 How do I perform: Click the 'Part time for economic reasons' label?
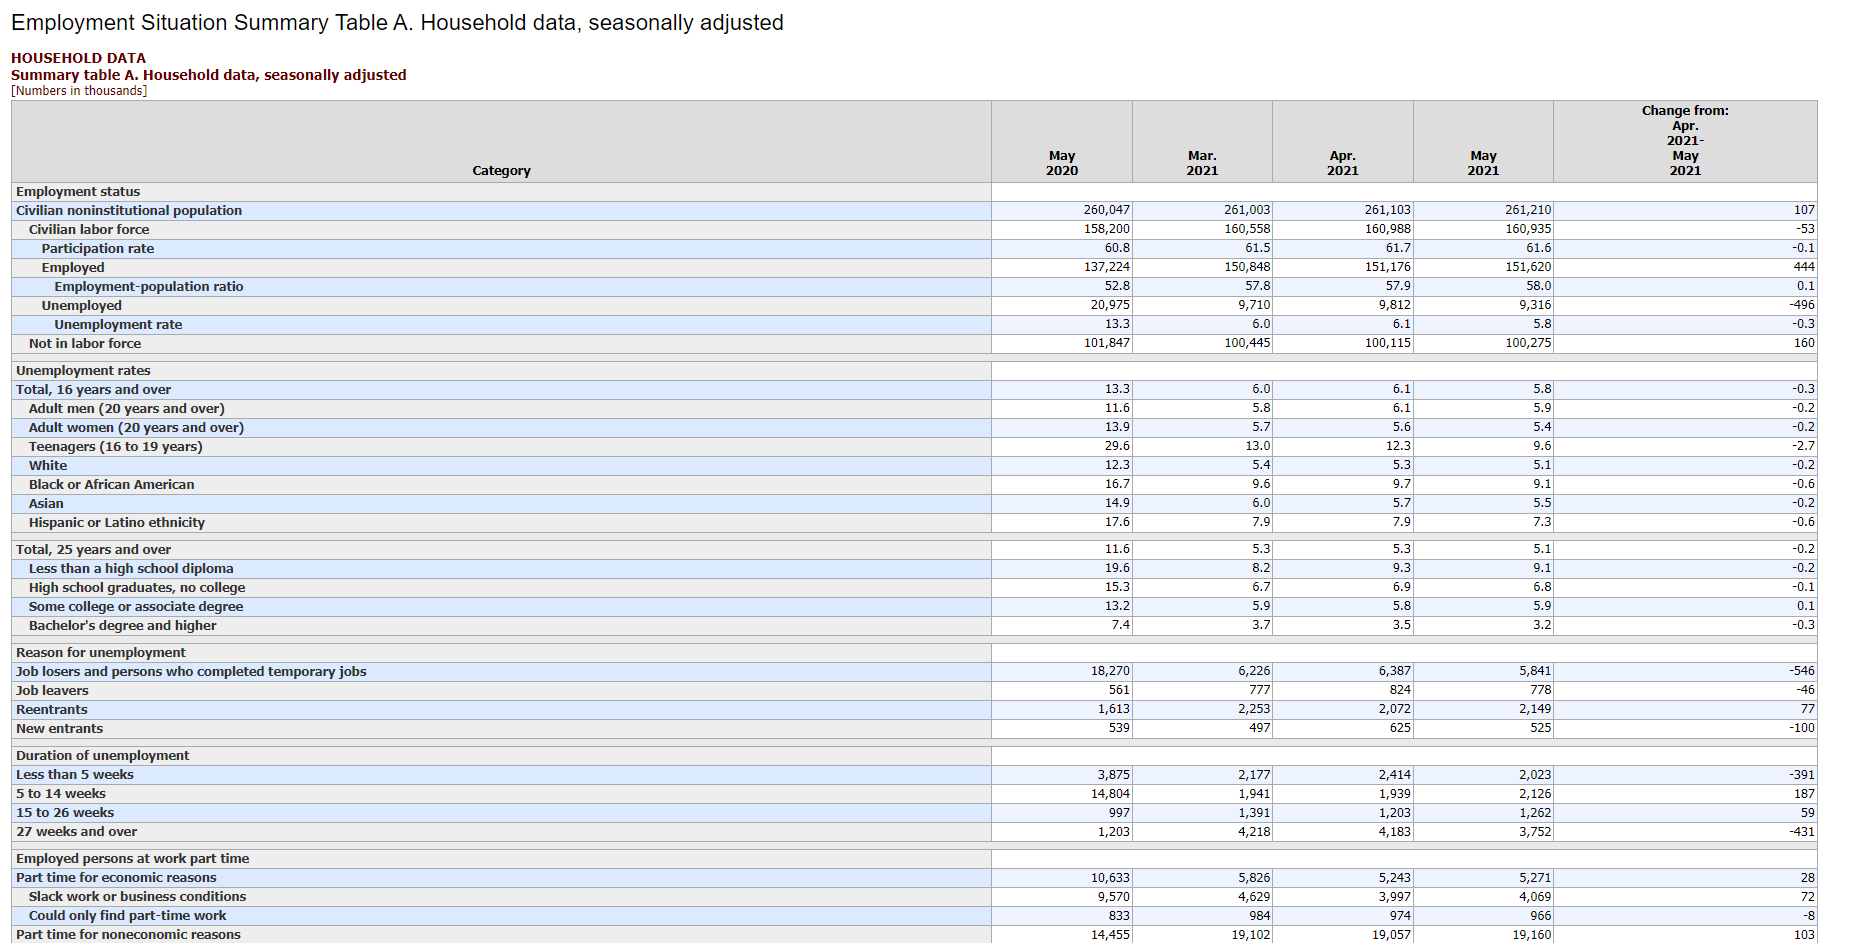116,878
